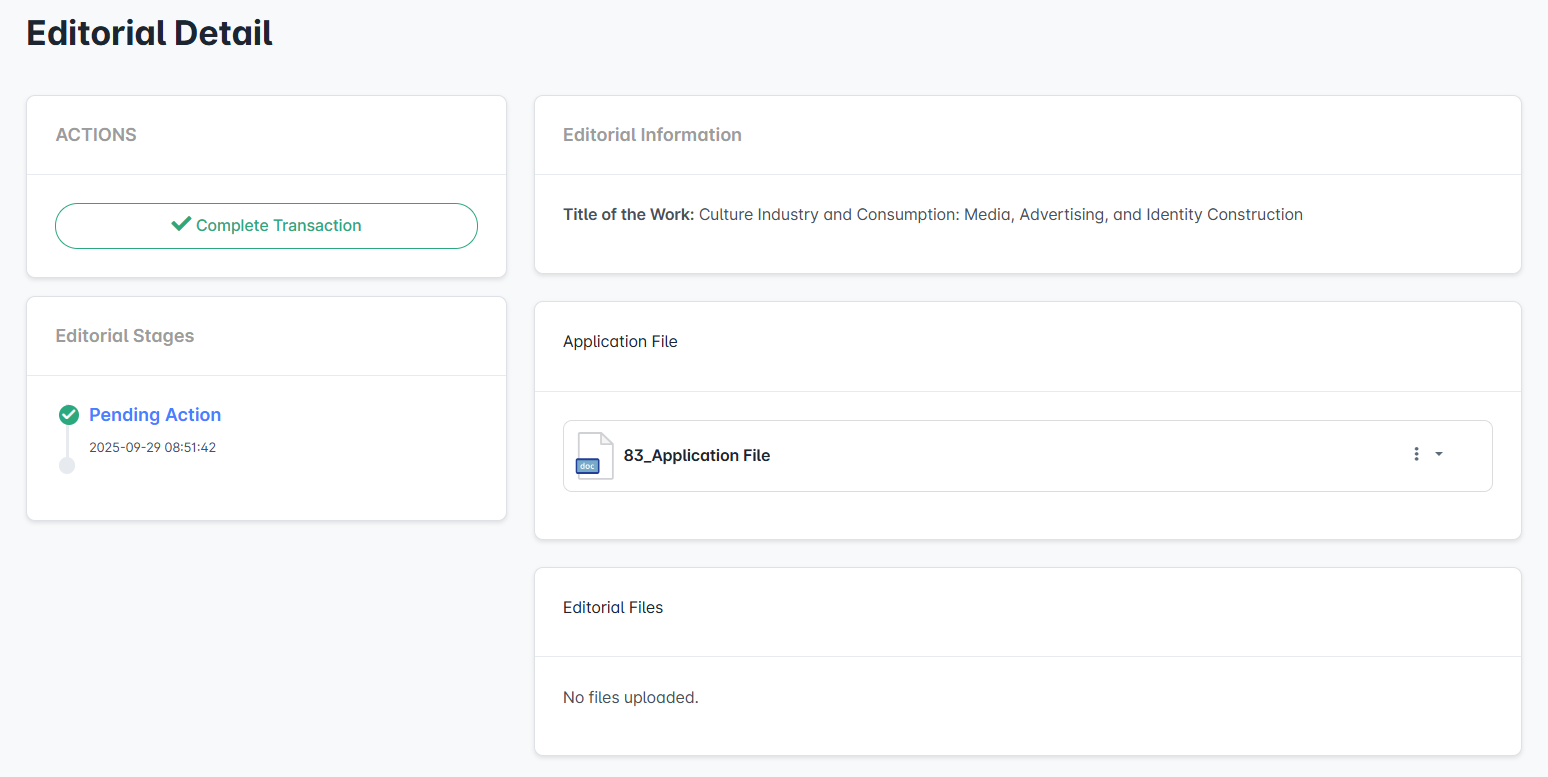The height and width of the screenshot is (777, 1548).
Task: Open the 83_Application File name
Action: coord(697,456)
